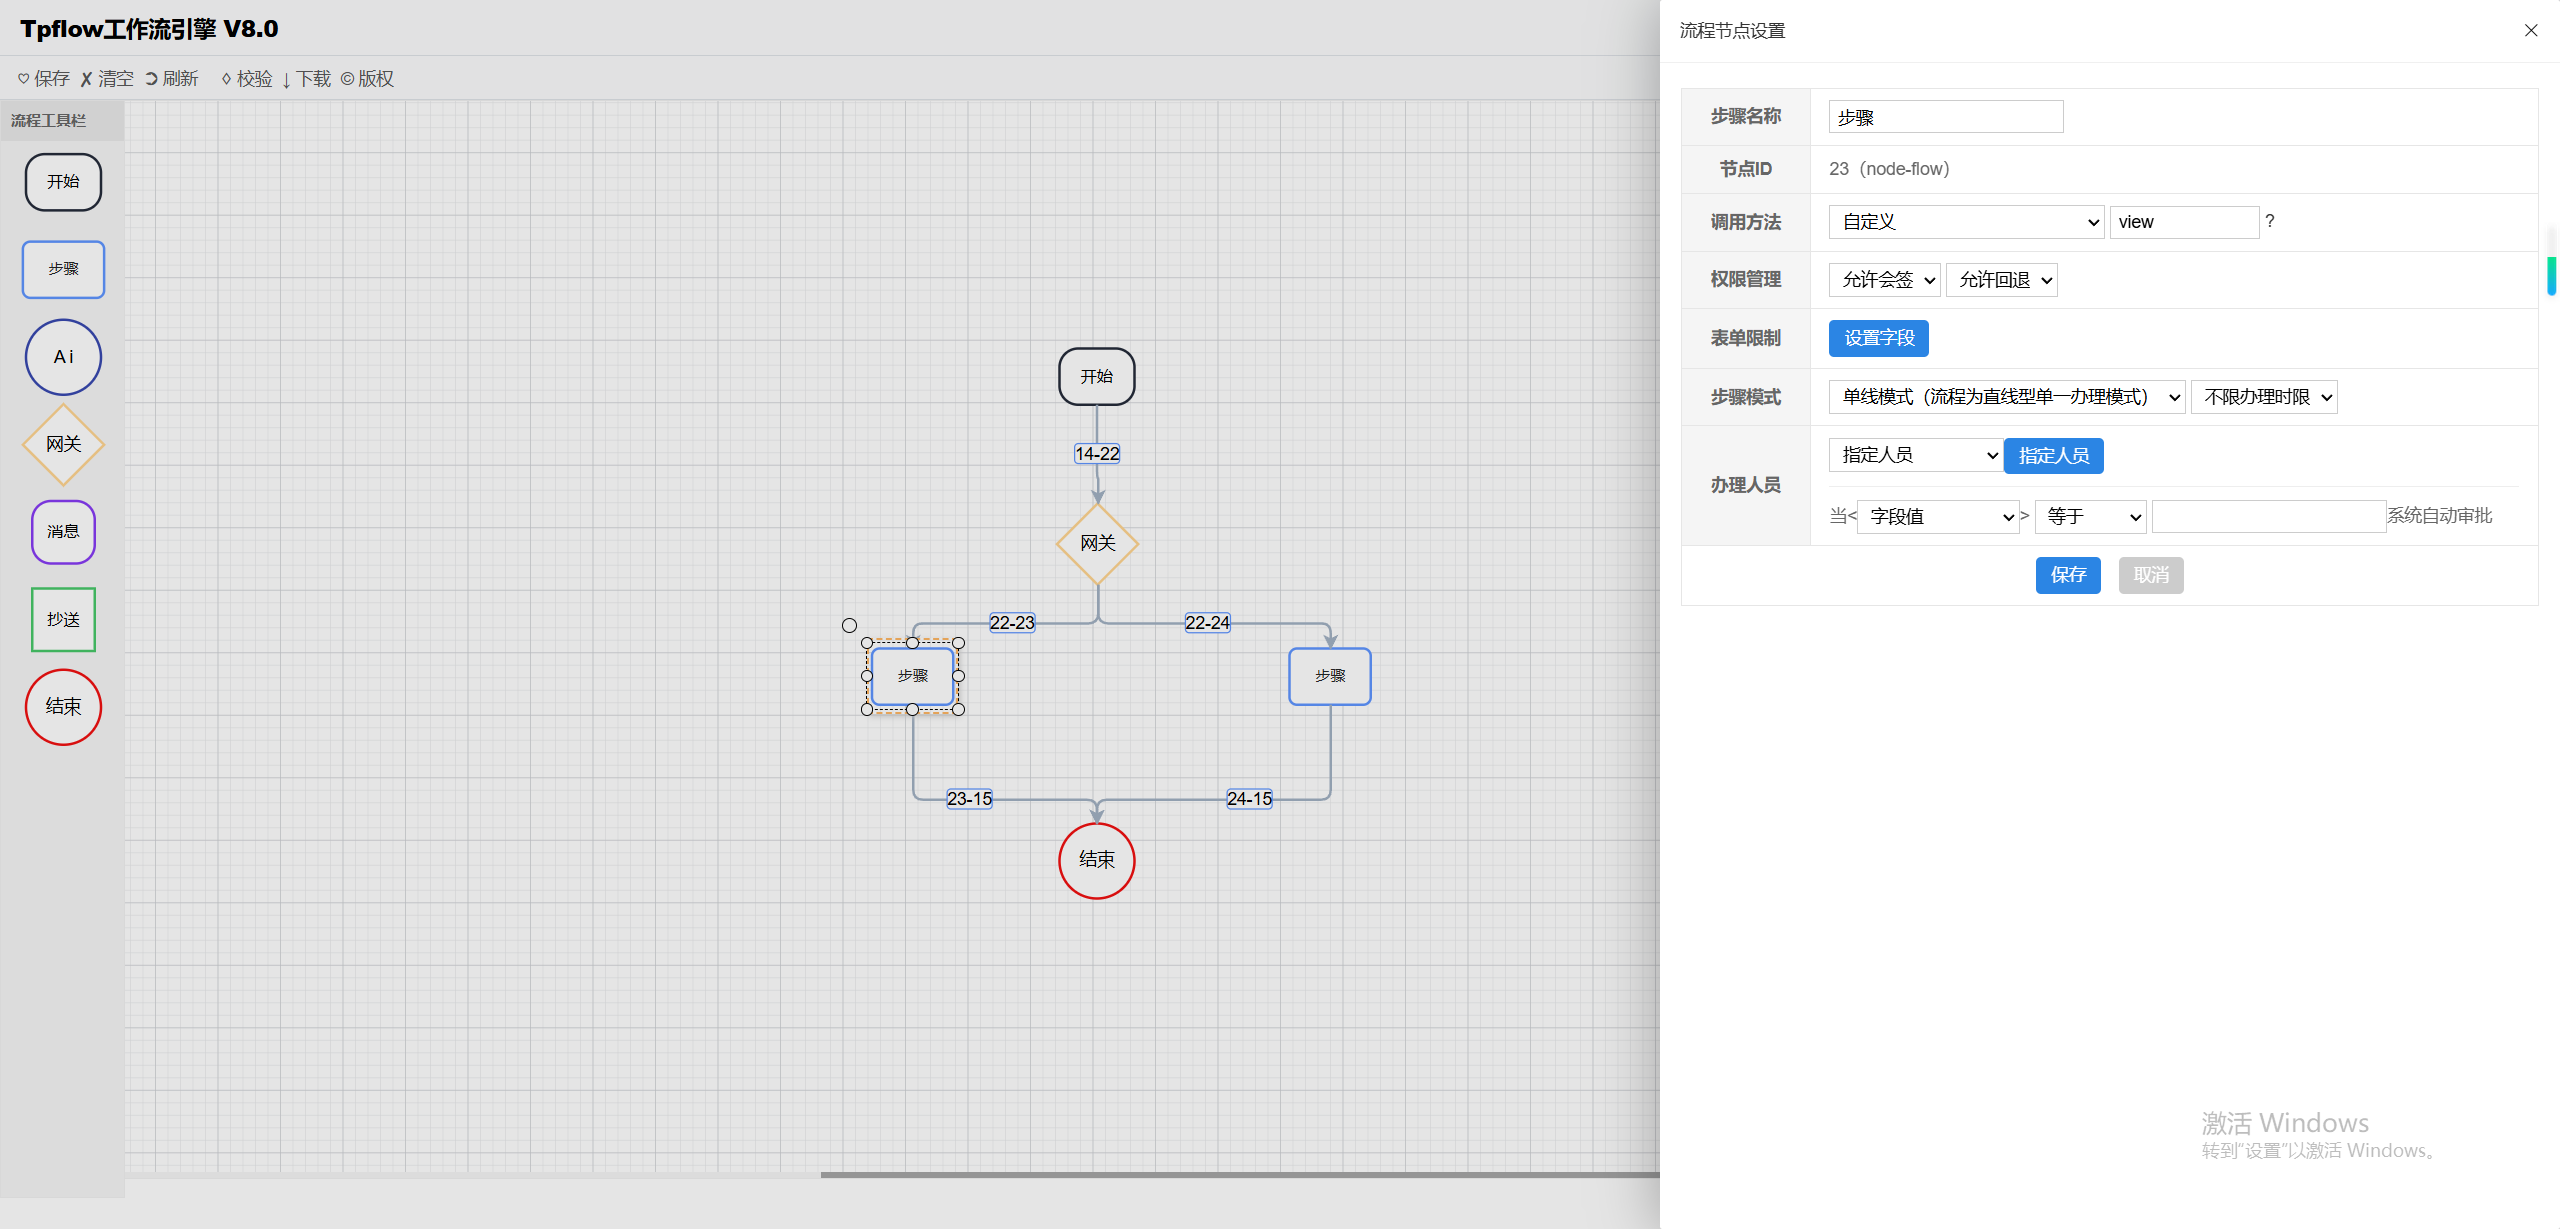Viewport: 2560px width, 1229px height.
Task: Pick the 步骤 step shape from toolbar
Action: coord(63,269)
